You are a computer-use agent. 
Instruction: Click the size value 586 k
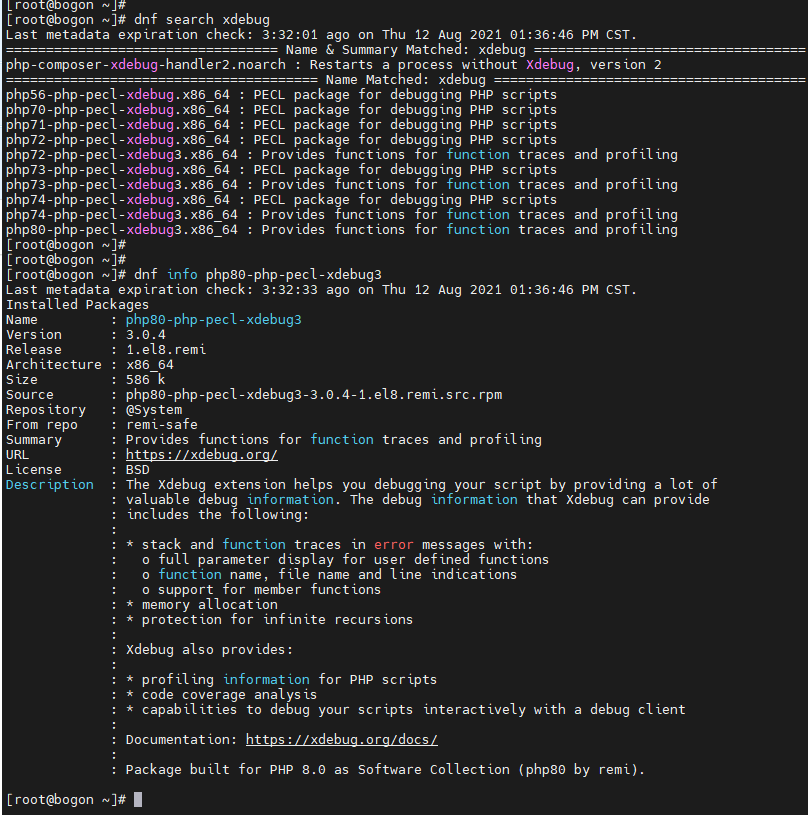click(145, 380)
